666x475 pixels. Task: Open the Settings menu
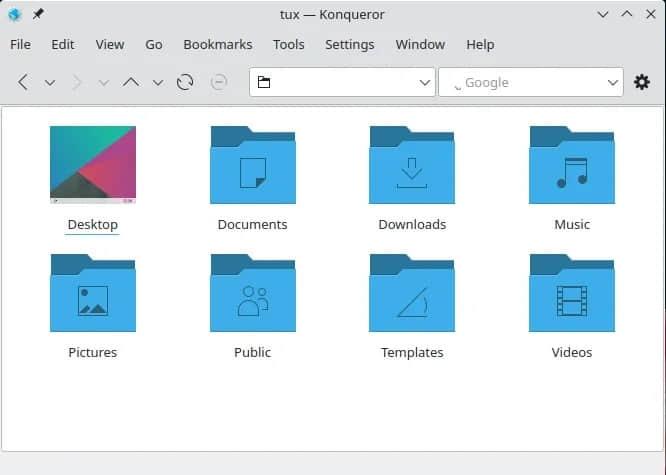click(x=349, y=44)
